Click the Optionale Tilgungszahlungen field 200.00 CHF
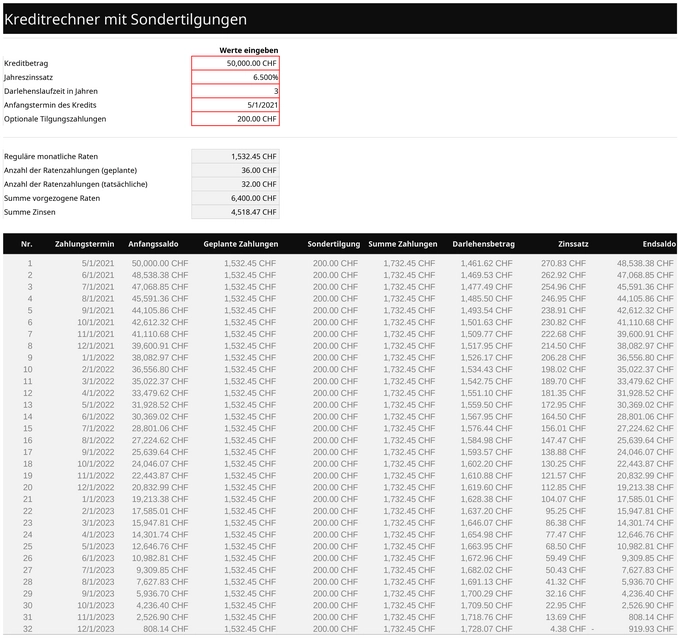The width and height of the screenshot is (679, 638). click(x=235, y=119)
